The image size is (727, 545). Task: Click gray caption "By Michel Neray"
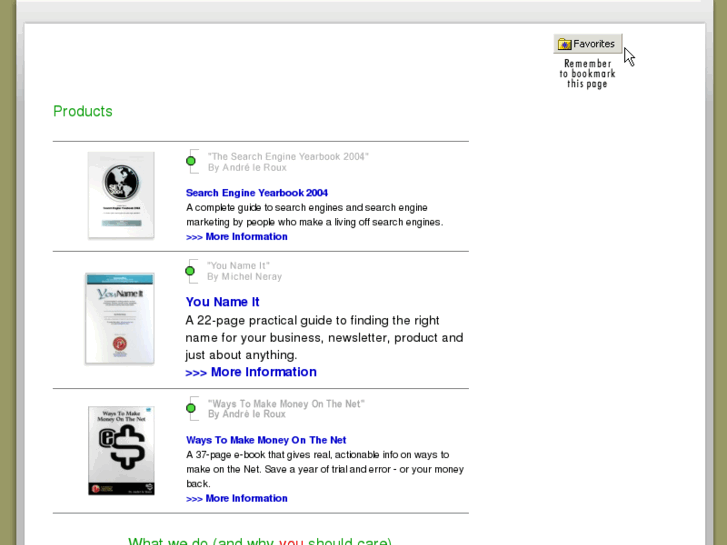(x=244, y=277)
